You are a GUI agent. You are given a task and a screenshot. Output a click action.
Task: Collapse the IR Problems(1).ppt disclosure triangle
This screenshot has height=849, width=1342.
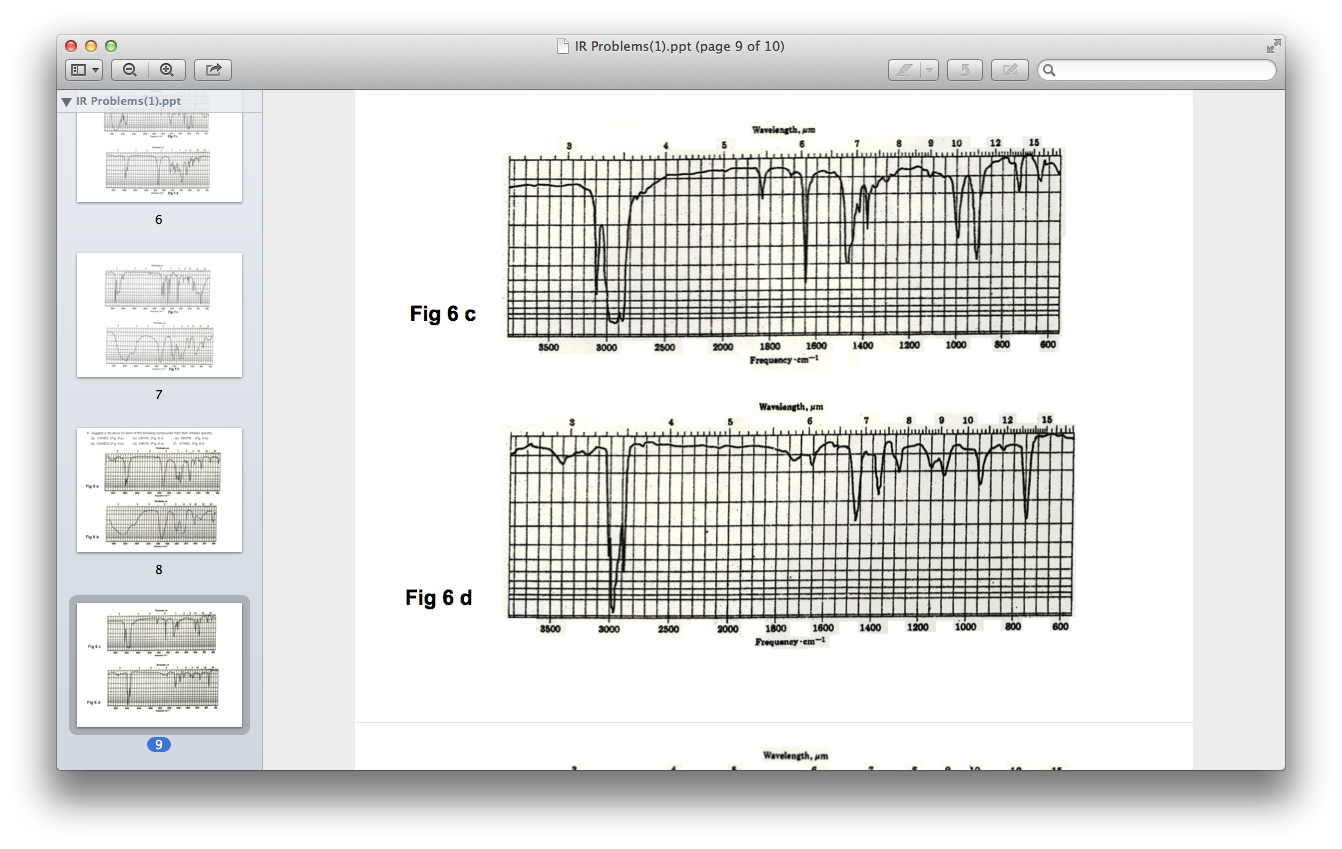click(x=67, y=100)
